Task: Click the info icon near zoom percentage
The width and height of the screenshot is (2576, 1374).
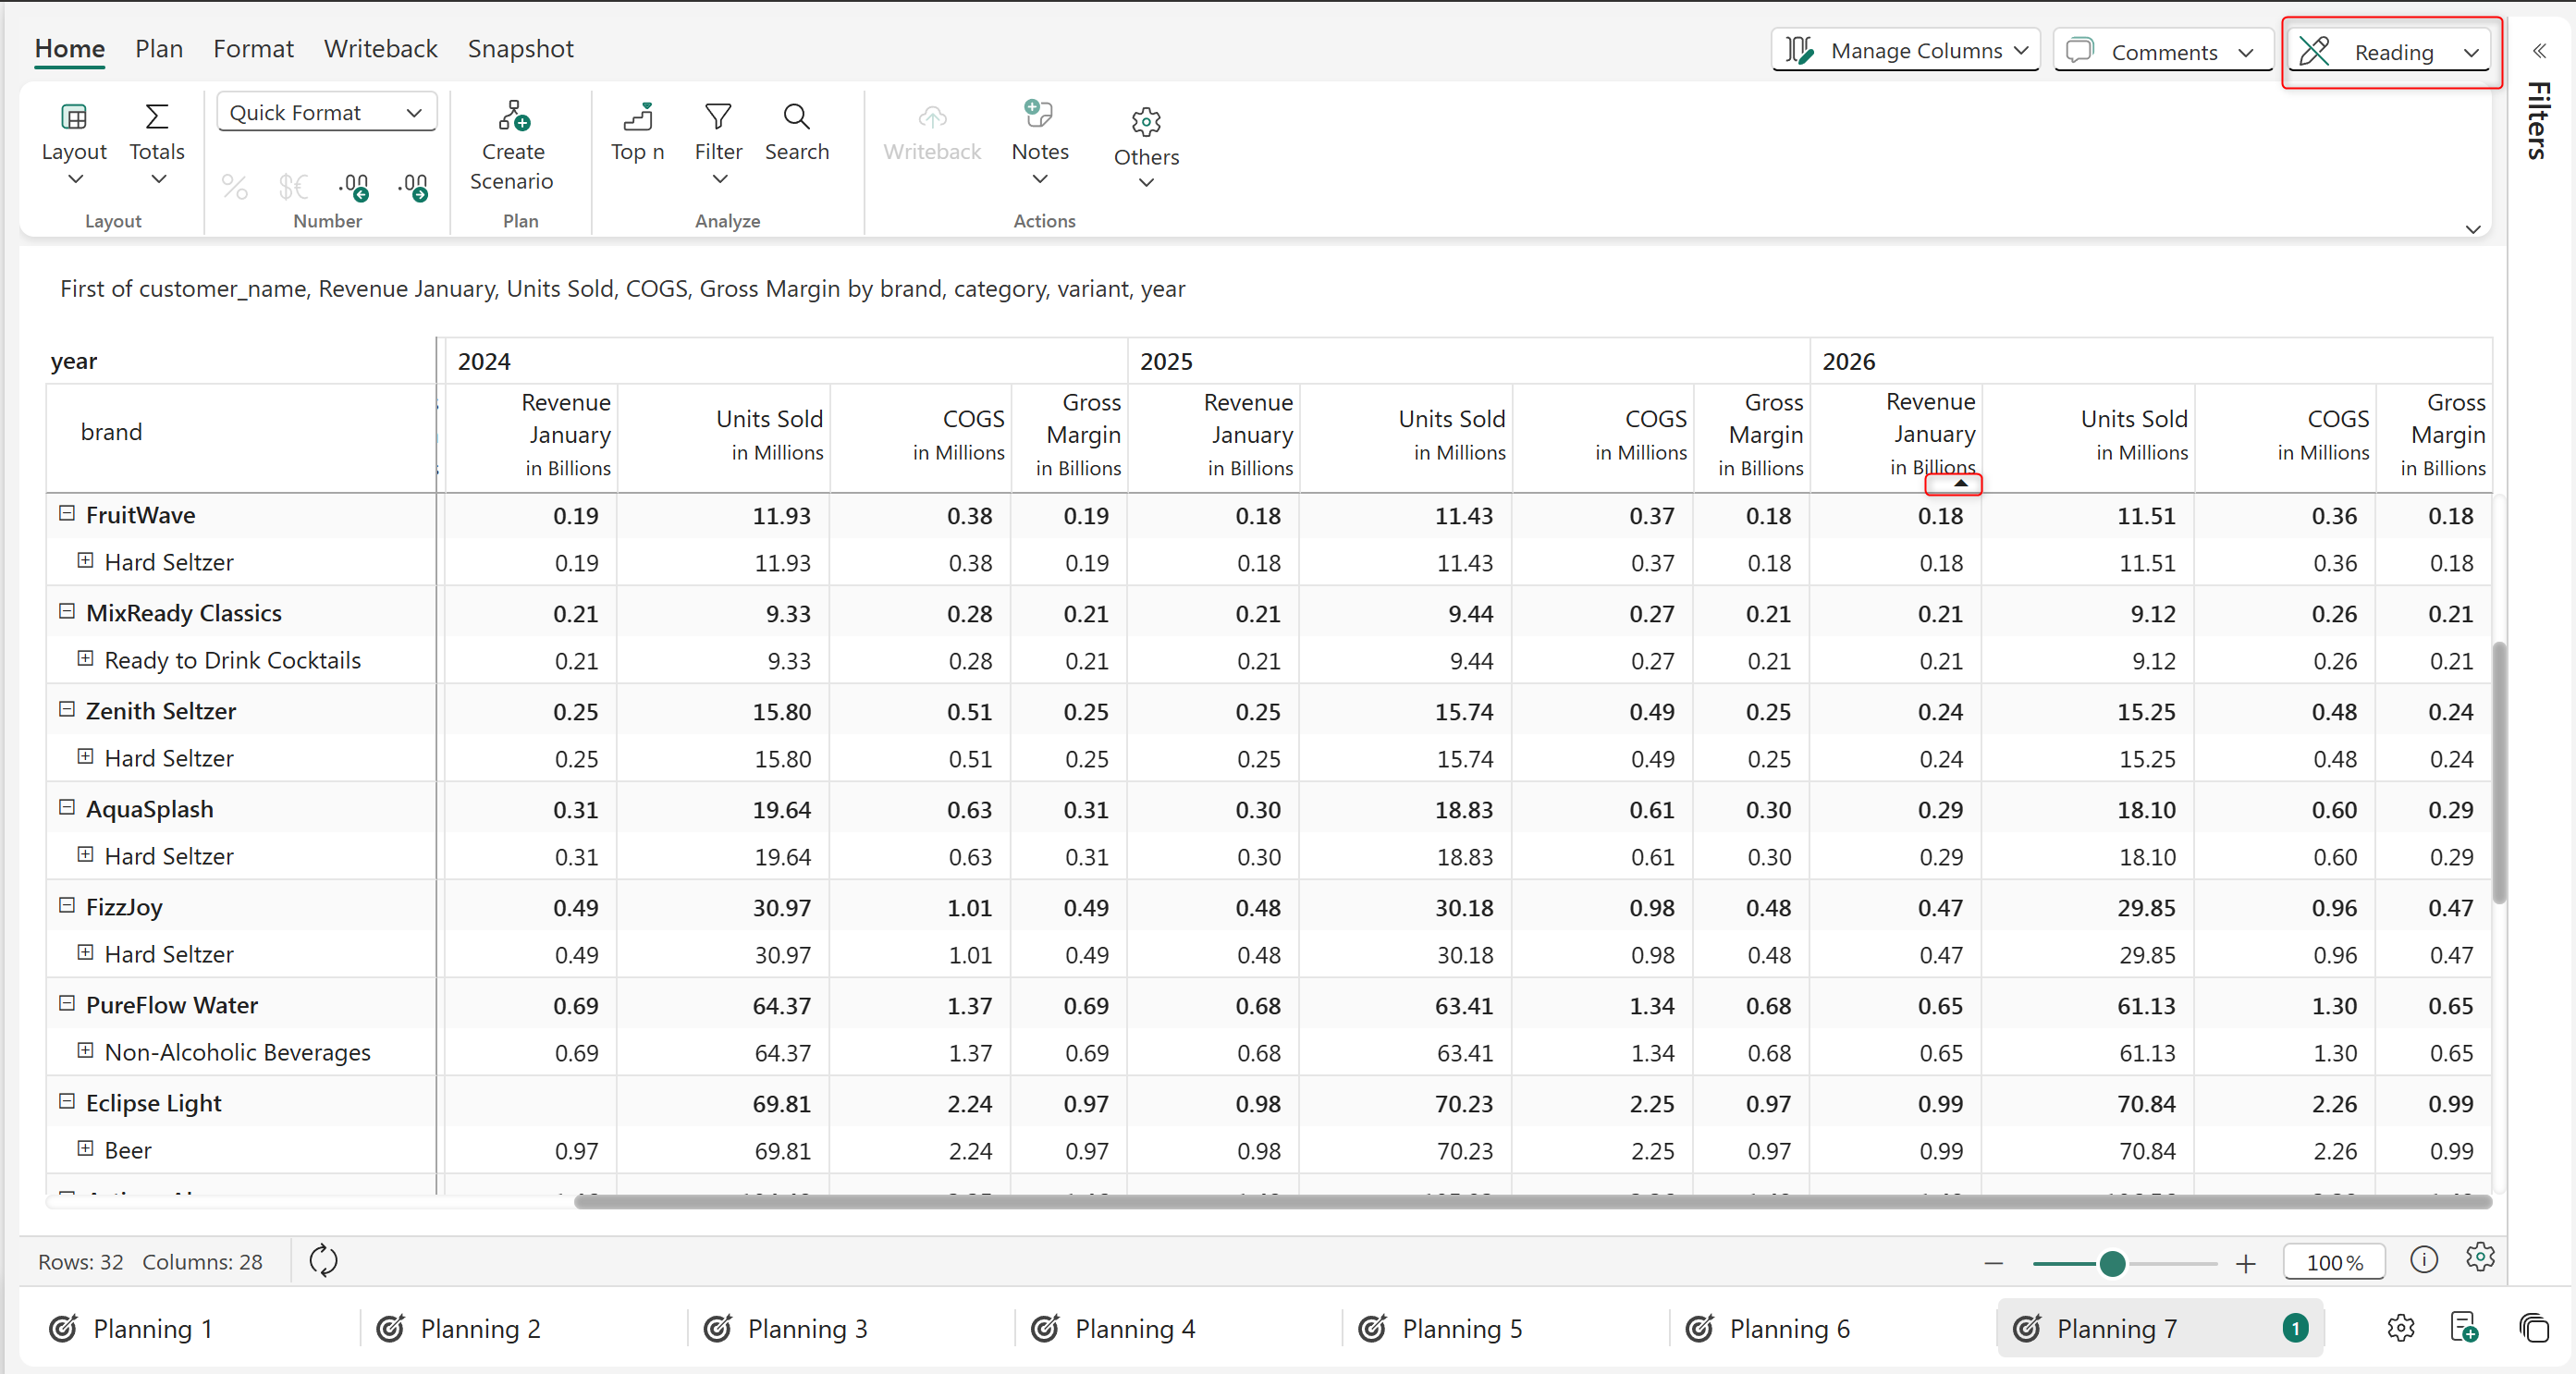Action: pyautogui.click(x=2423, y=1260)
